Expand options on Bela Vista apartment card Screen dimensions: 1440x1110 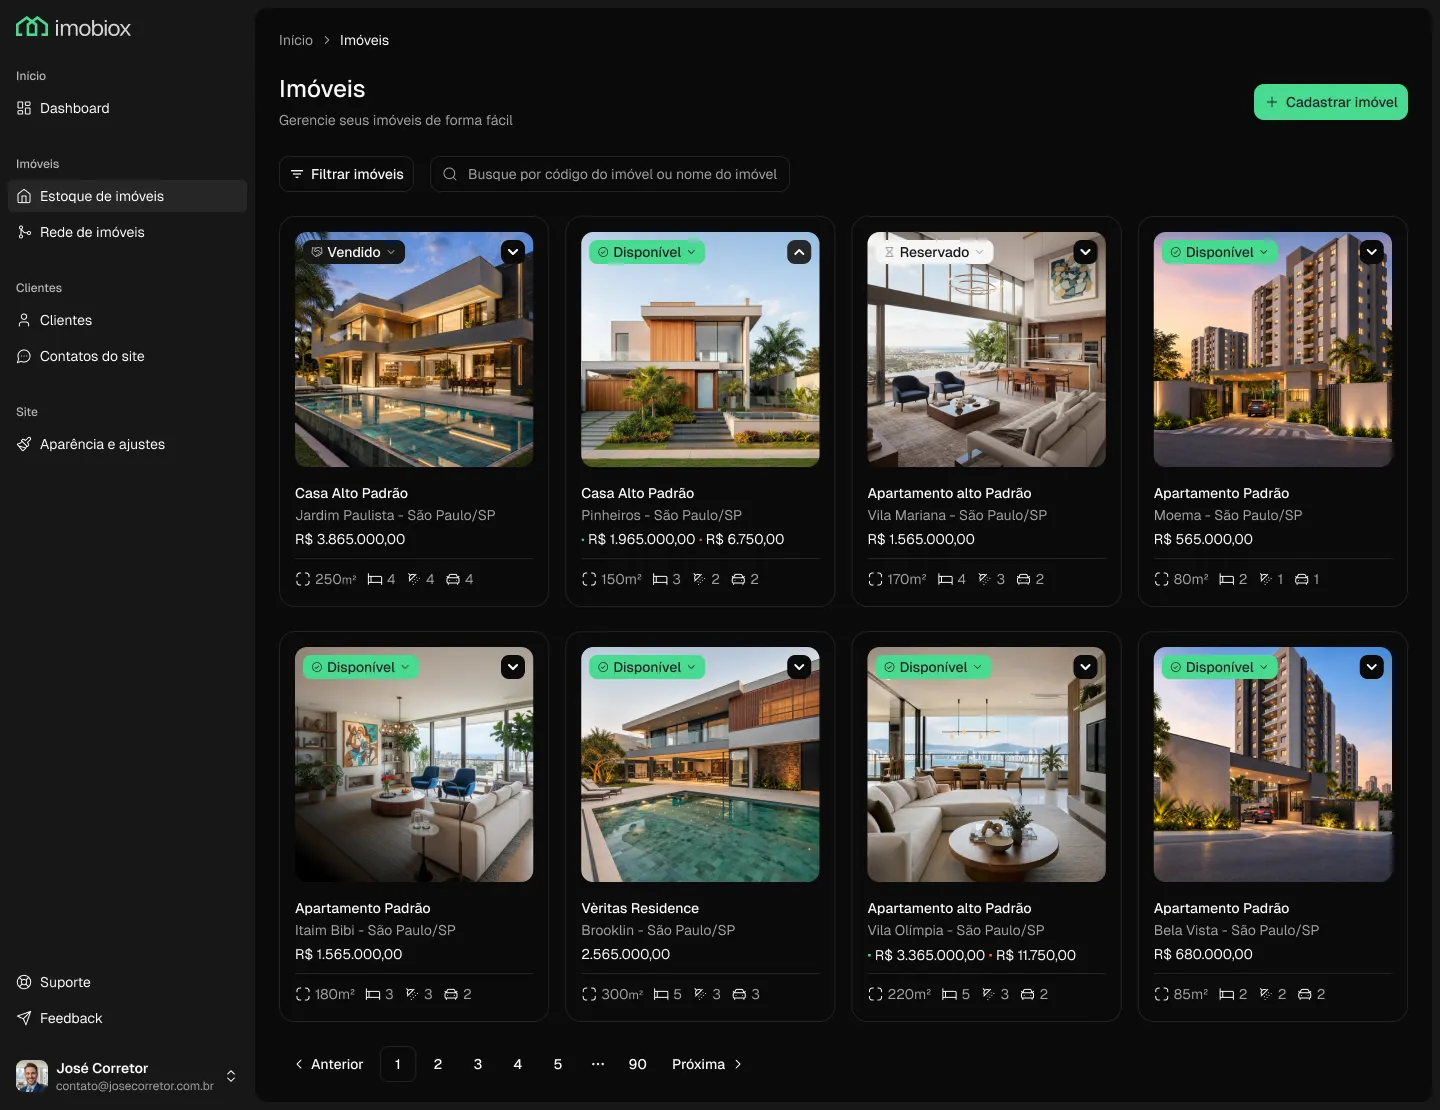click(x=1371, y=667)
